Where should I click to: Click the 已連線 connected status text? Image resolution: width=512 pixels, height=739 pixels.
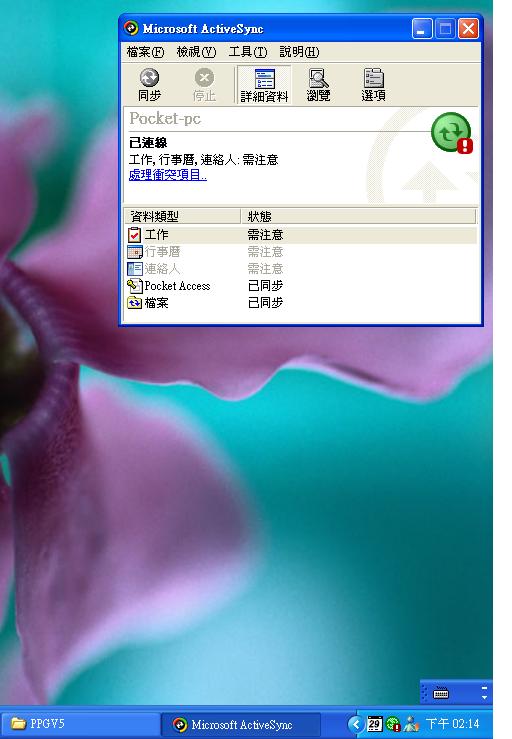coord(148,143)
